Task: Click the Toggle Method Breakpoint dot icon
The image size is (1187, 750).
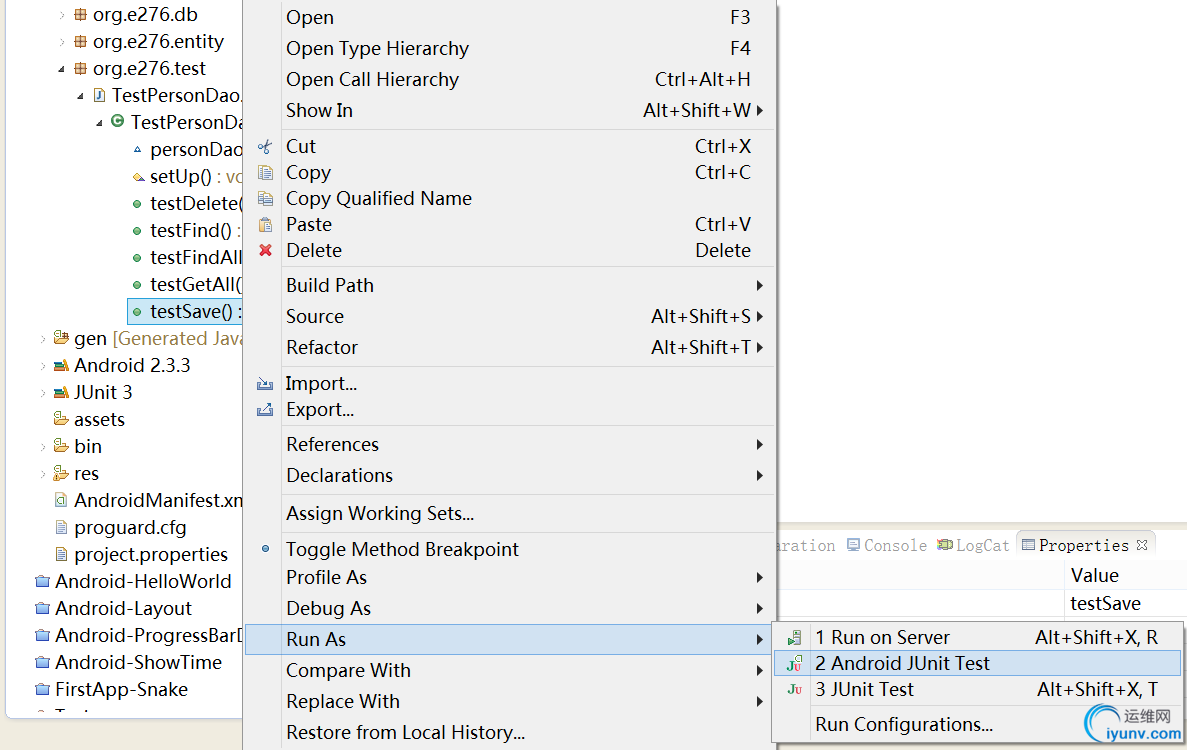Action: pos(265,549)
